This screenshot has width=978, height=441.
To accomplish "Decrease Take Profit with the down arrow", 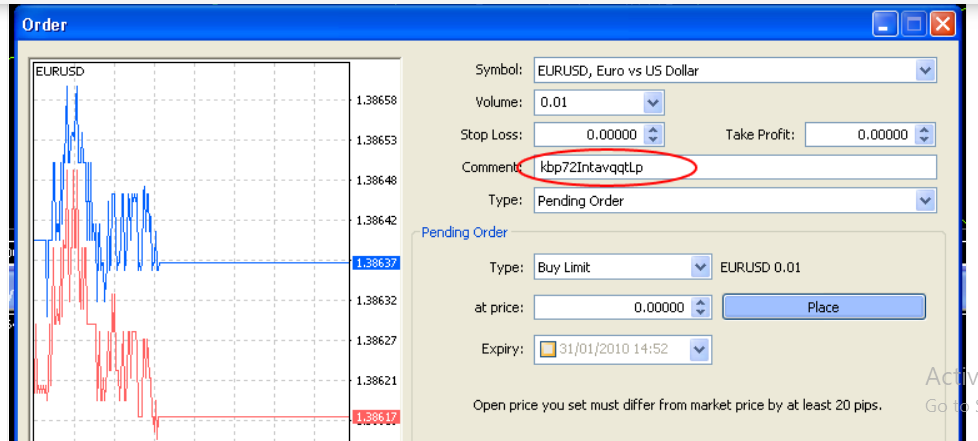I will click(x=924, y=140).
